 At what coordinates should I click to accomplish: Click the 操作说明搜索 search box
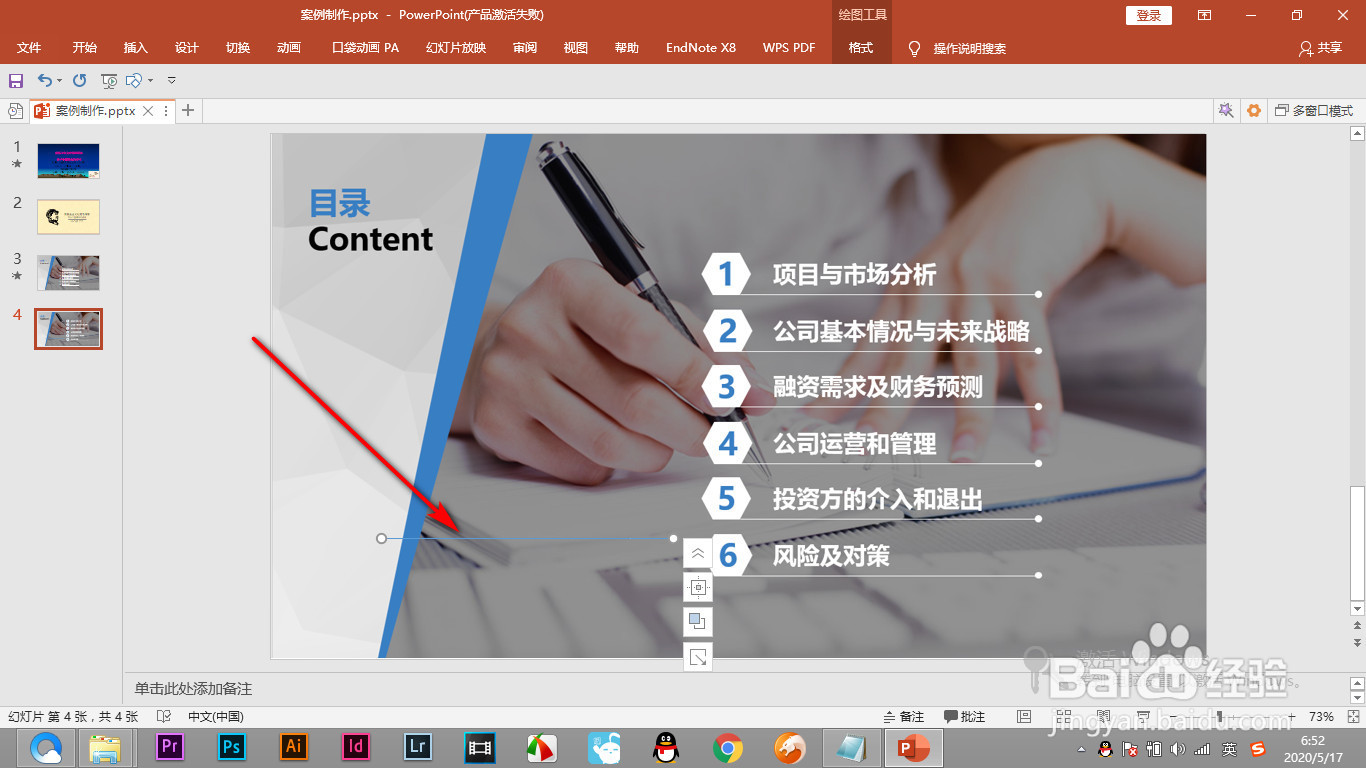[970, 48]
